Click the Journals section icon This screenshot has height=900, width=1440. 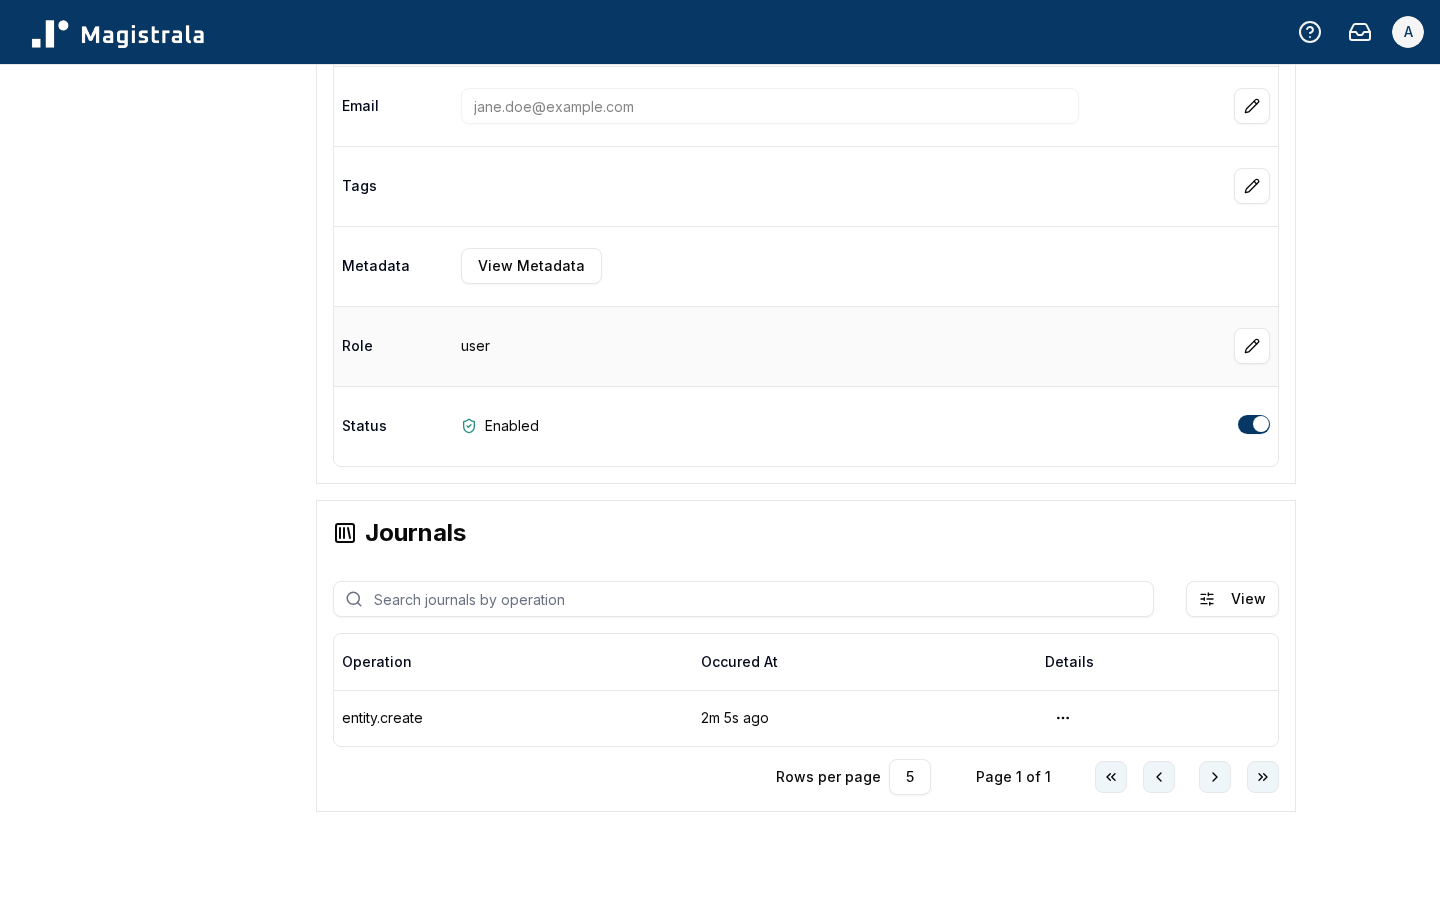click(x=345, y=533)
